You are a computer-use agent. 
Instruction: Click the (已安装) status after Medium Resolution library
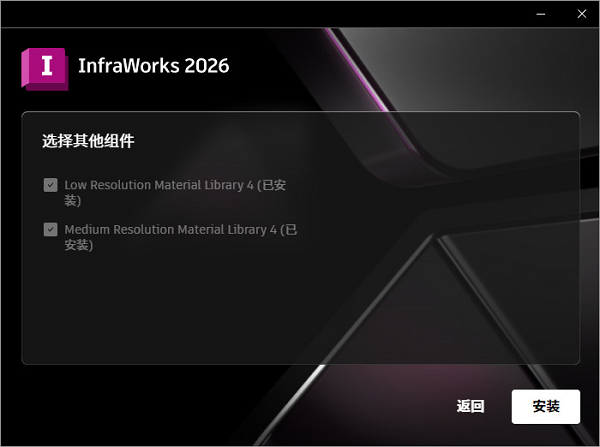[x=80, y=245]
